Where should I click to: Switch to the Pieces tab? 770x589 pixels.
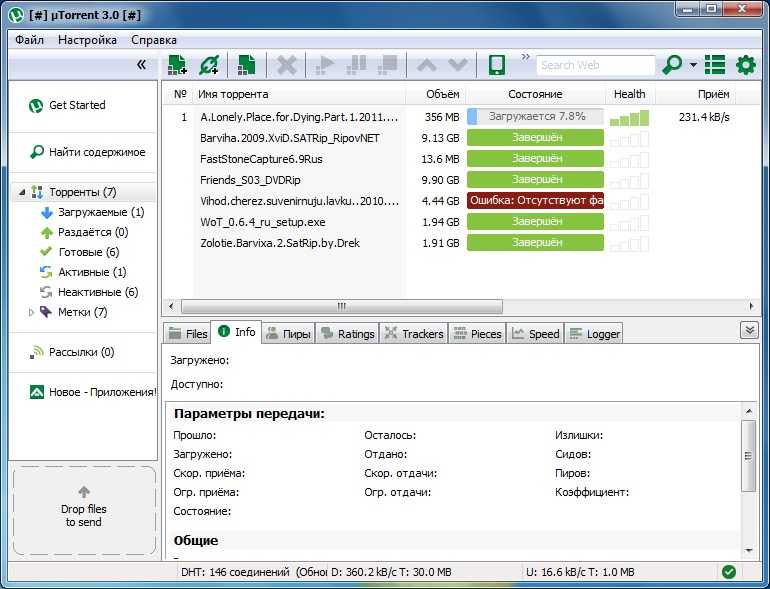477,334
